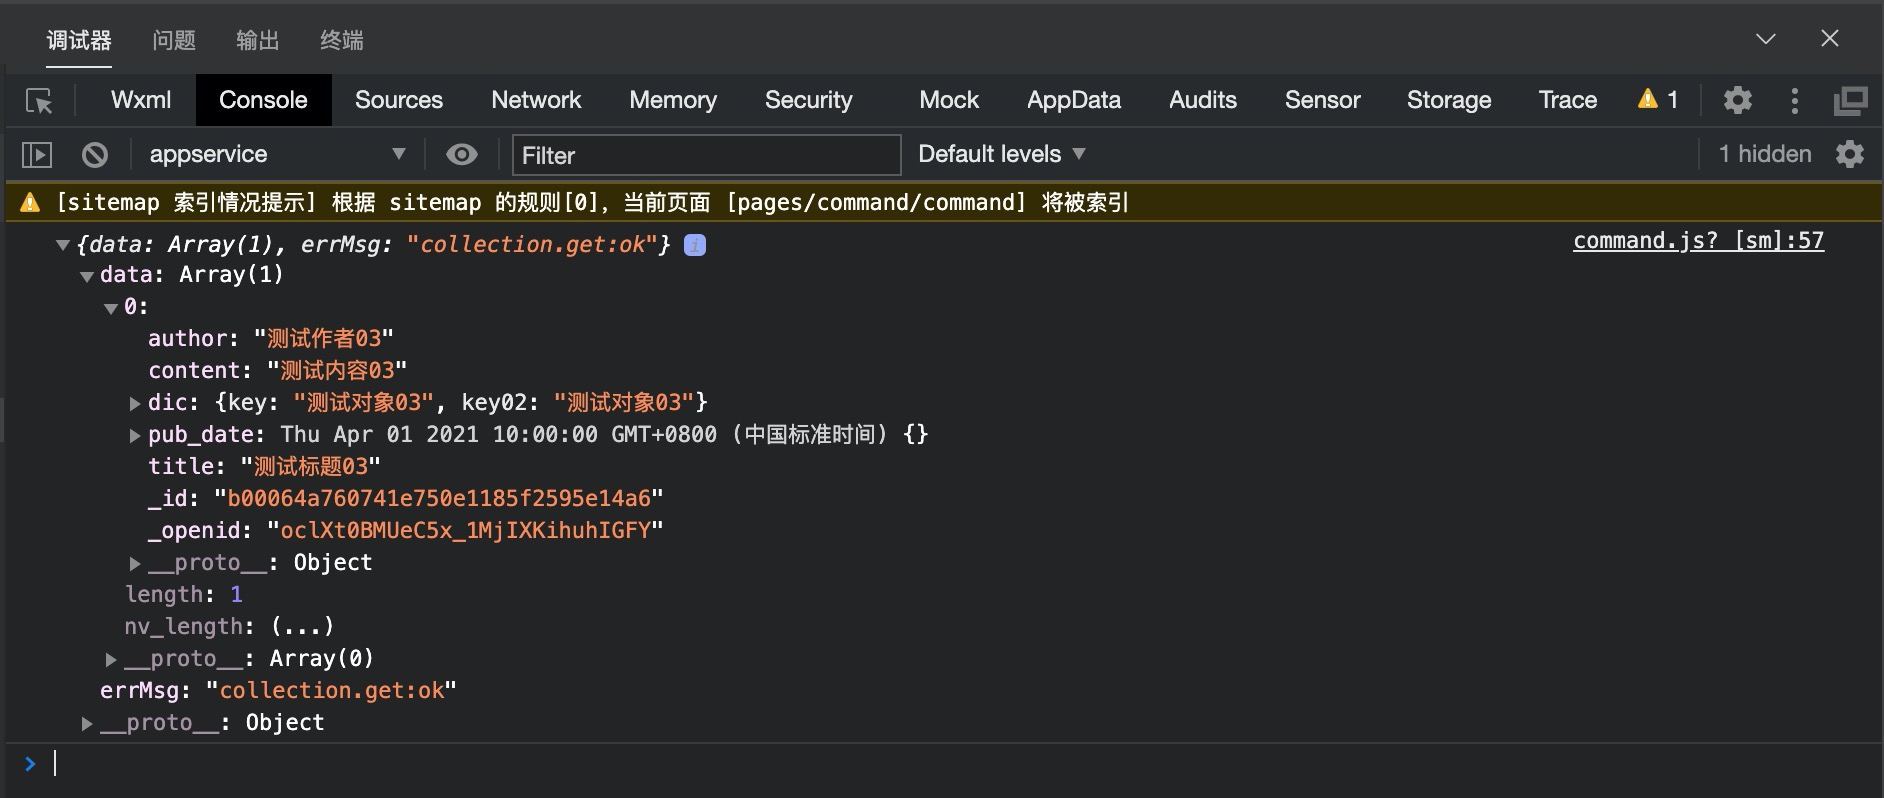Viewport: 1884px width, 798px height.
Task: Expand the last __proto__: Object node
Action: click(x=87, y=723)
